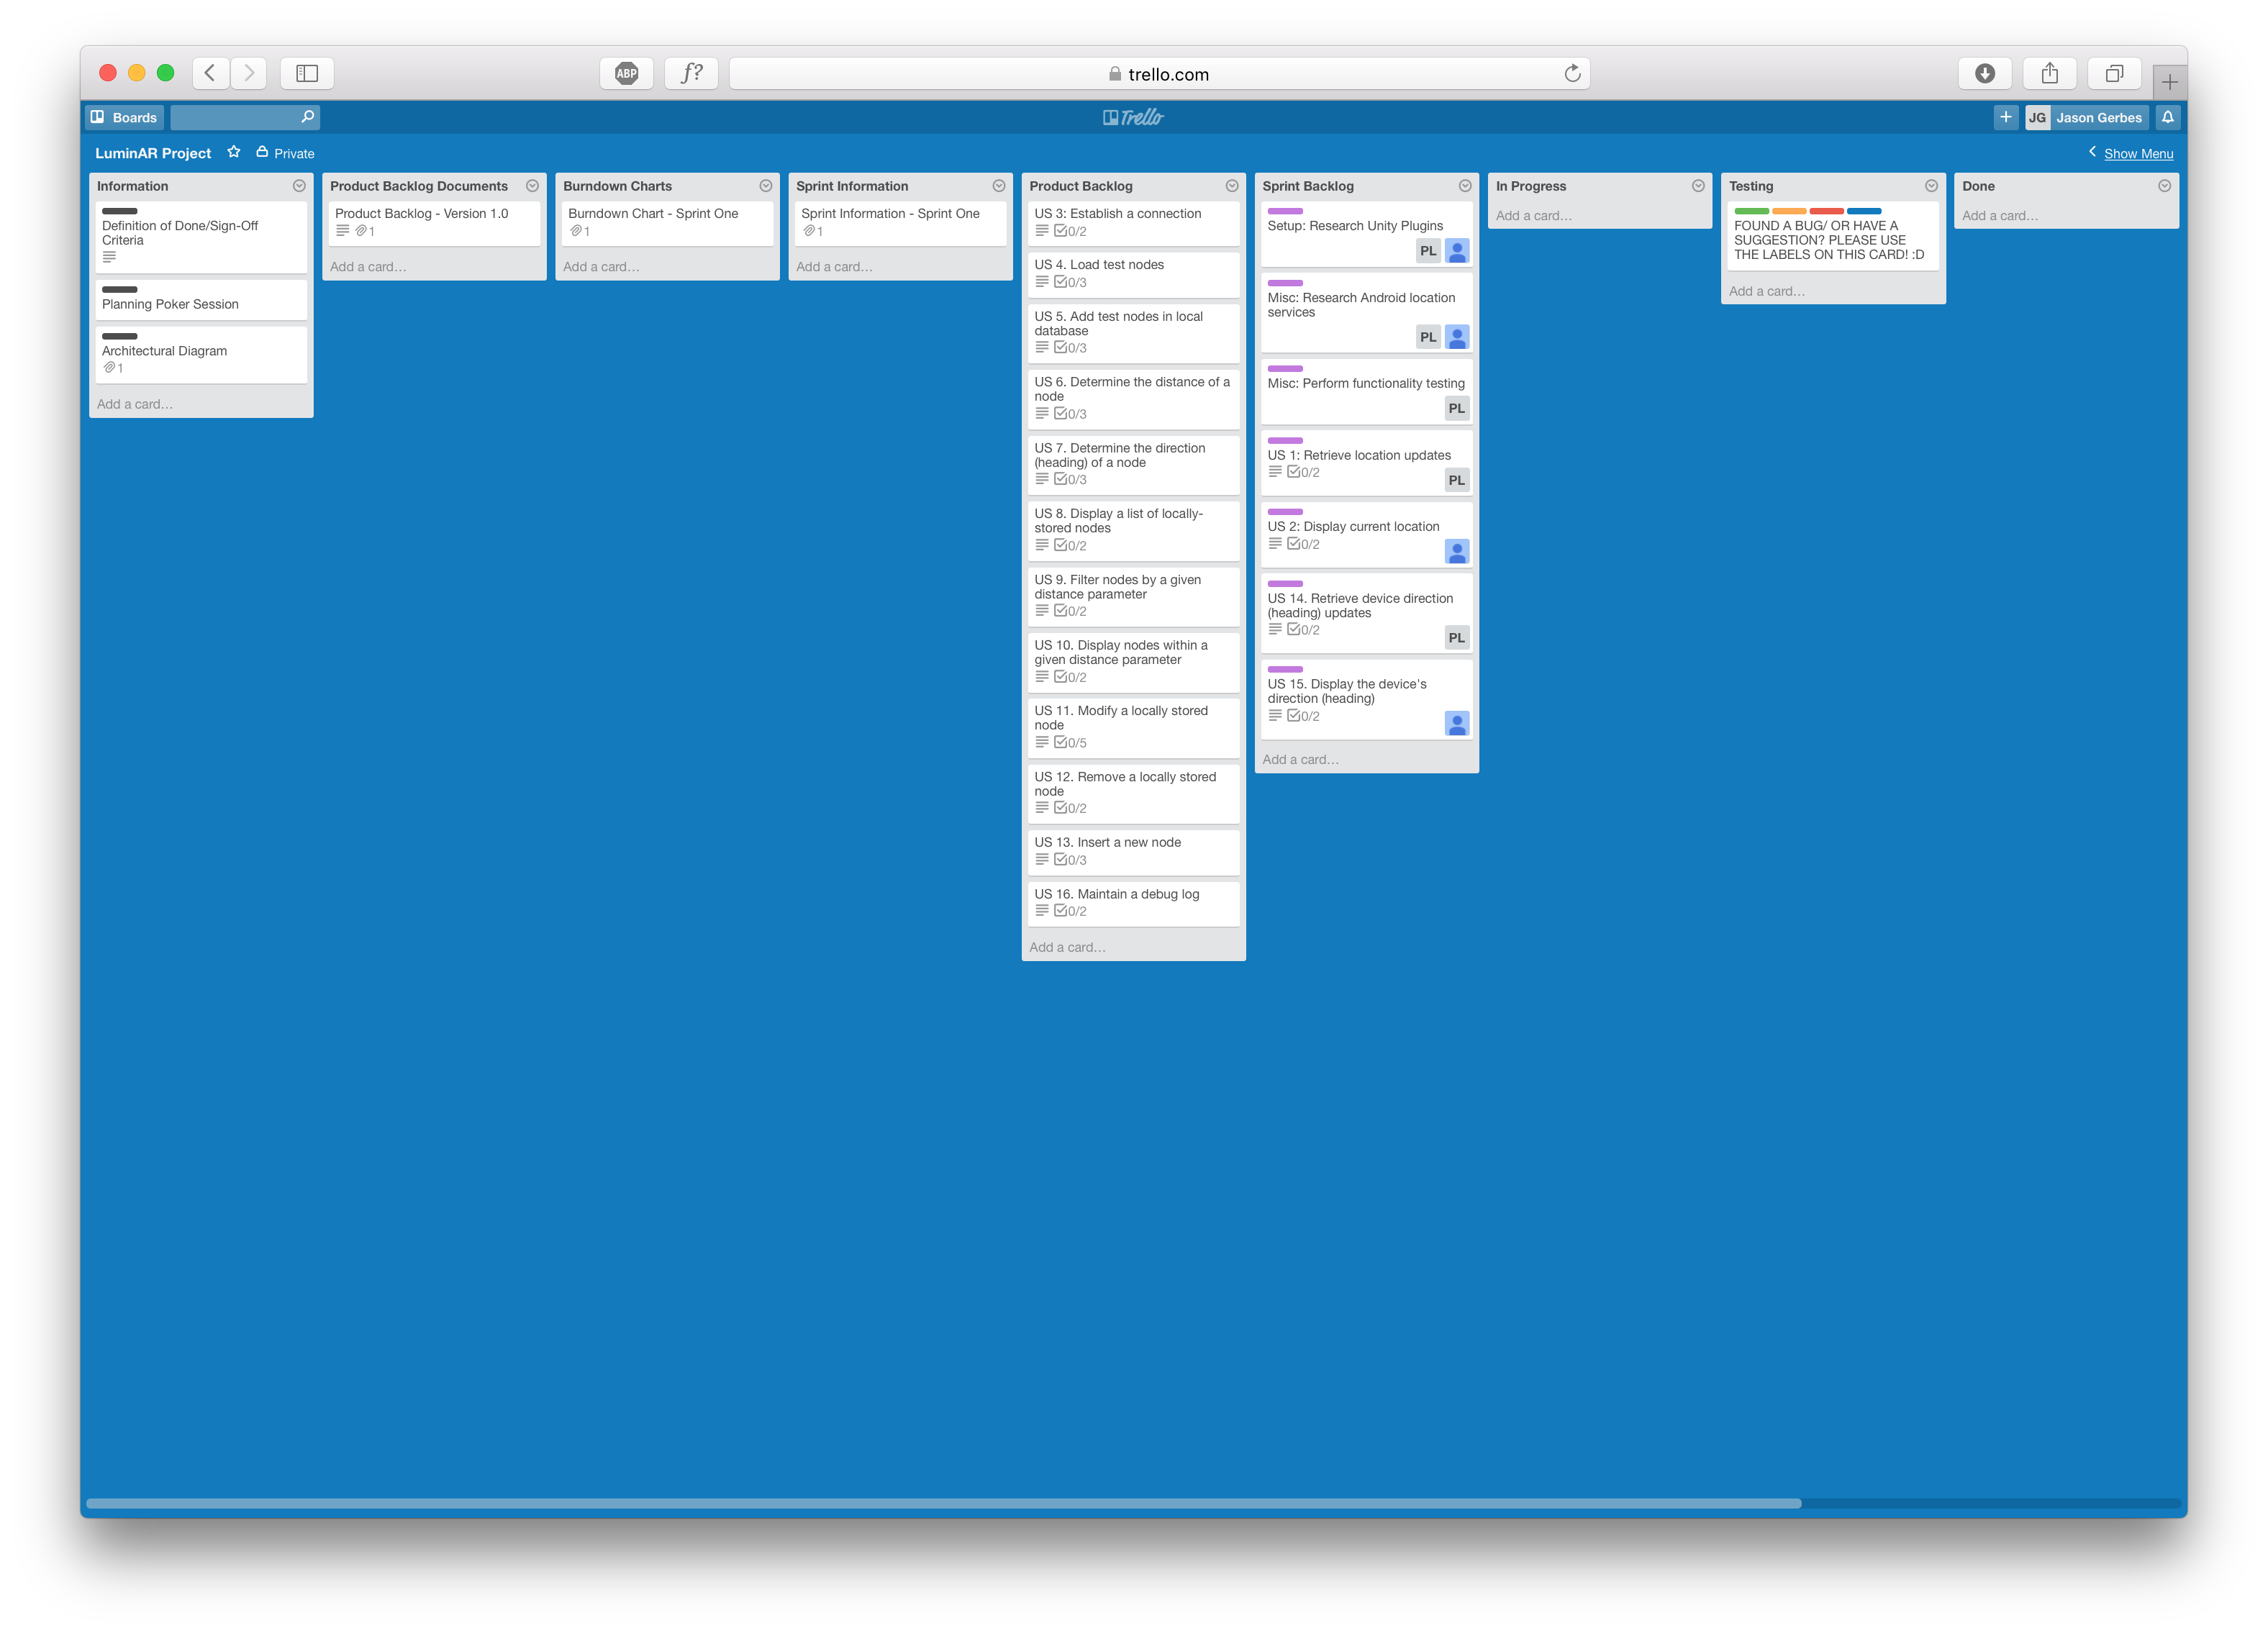
Task: Open the Burndown Charts list menu
Action: coord(765,186)
